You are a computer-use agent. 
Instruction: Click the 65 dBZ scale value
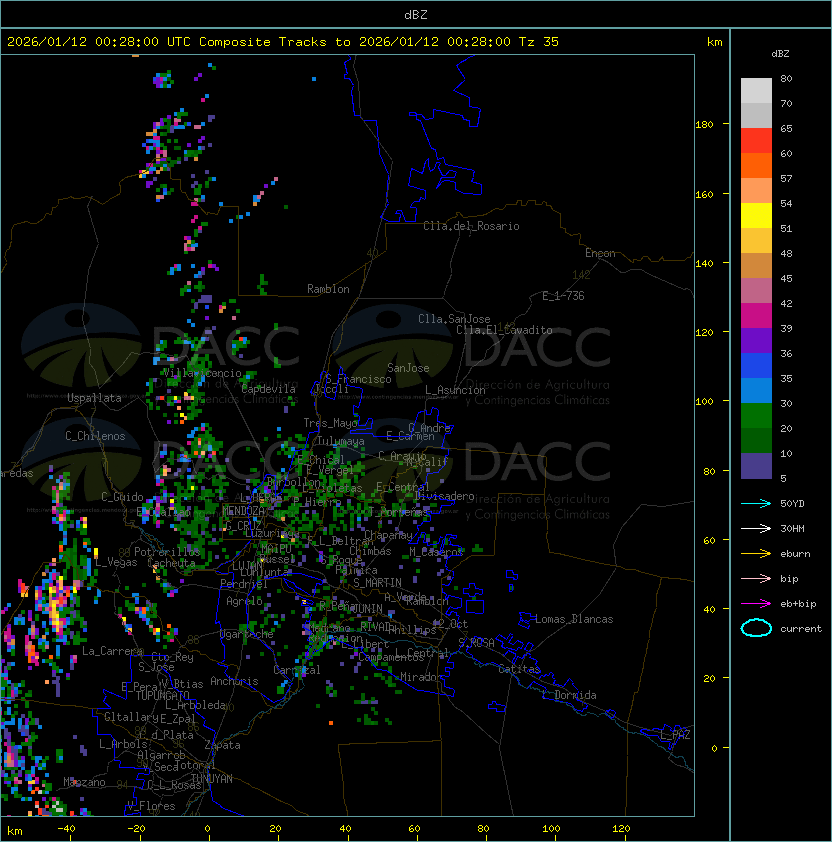(x=786, y=128)
